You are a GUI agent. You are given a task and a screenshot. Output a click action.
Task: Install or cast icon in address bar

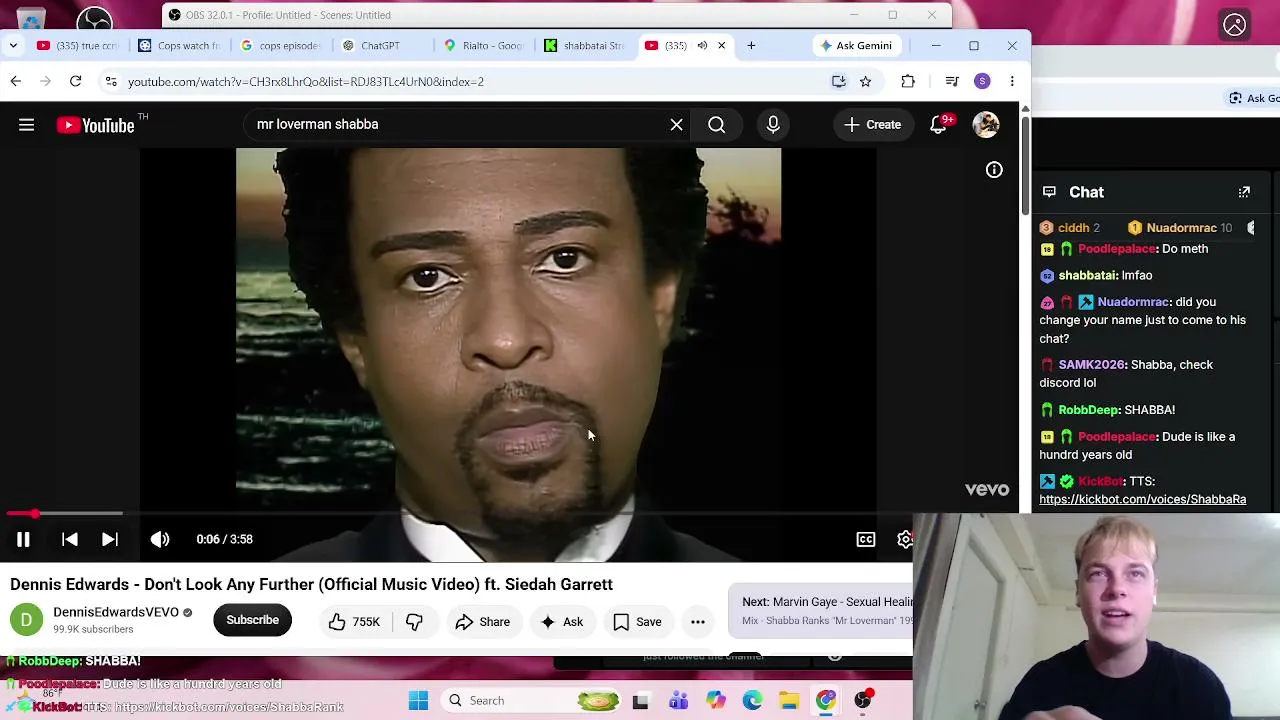tap(839, 82)
